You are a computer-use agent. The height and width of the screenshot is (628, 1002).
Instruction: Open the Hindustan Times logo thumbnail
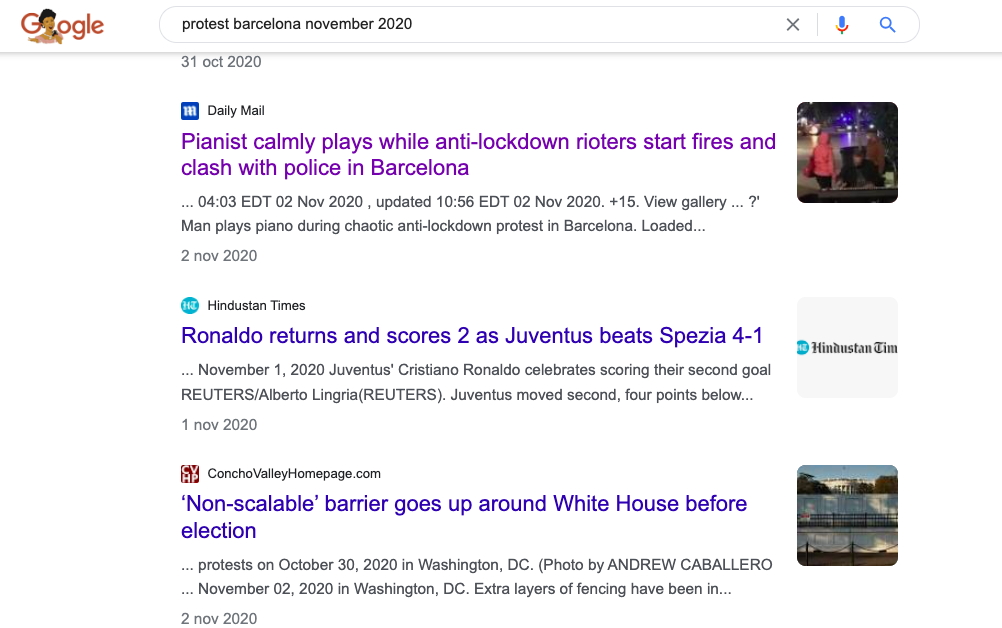tap(847, 347)
